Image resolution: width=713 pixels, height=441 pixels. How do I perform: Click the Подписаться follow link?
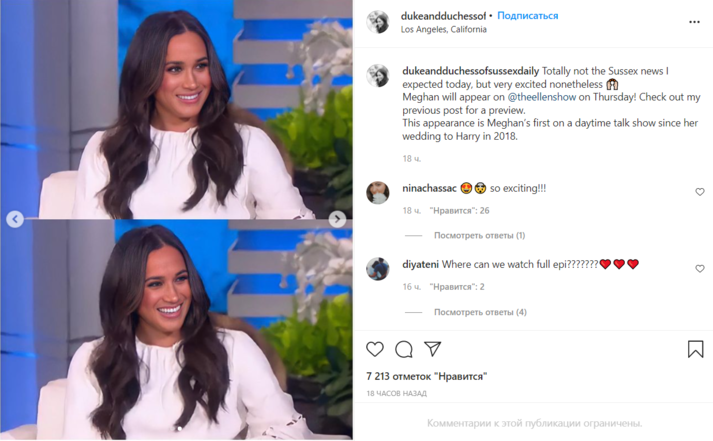pos(527,16)
